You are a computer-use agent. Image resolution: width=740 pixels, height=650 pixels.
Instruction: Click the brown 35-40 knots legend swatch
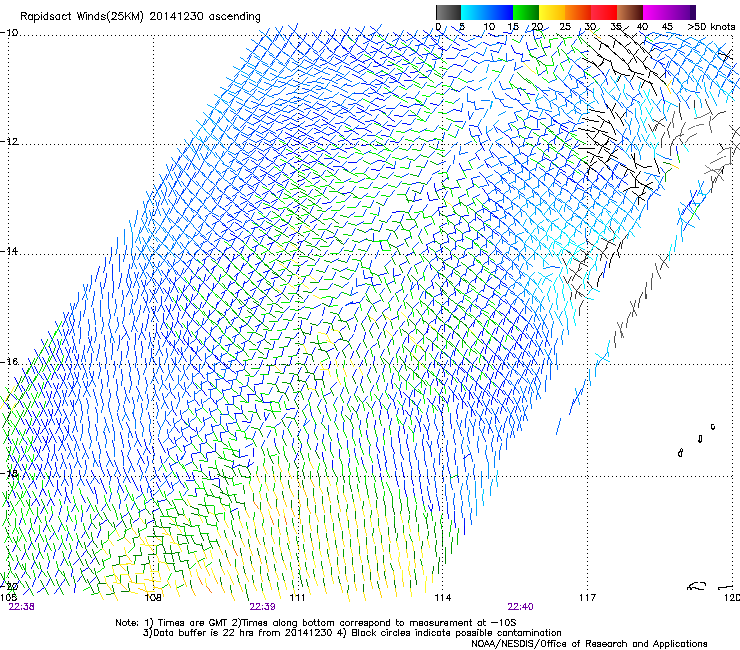pyautogui.click(x=630, y=12)
